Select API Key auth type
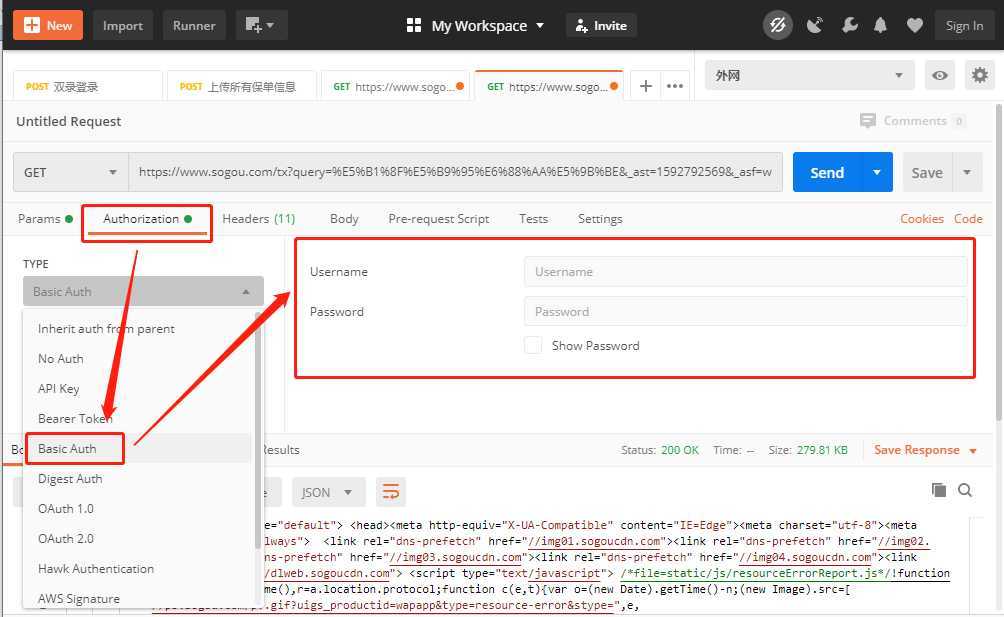 pyautogui.click(x=138, y=389)
